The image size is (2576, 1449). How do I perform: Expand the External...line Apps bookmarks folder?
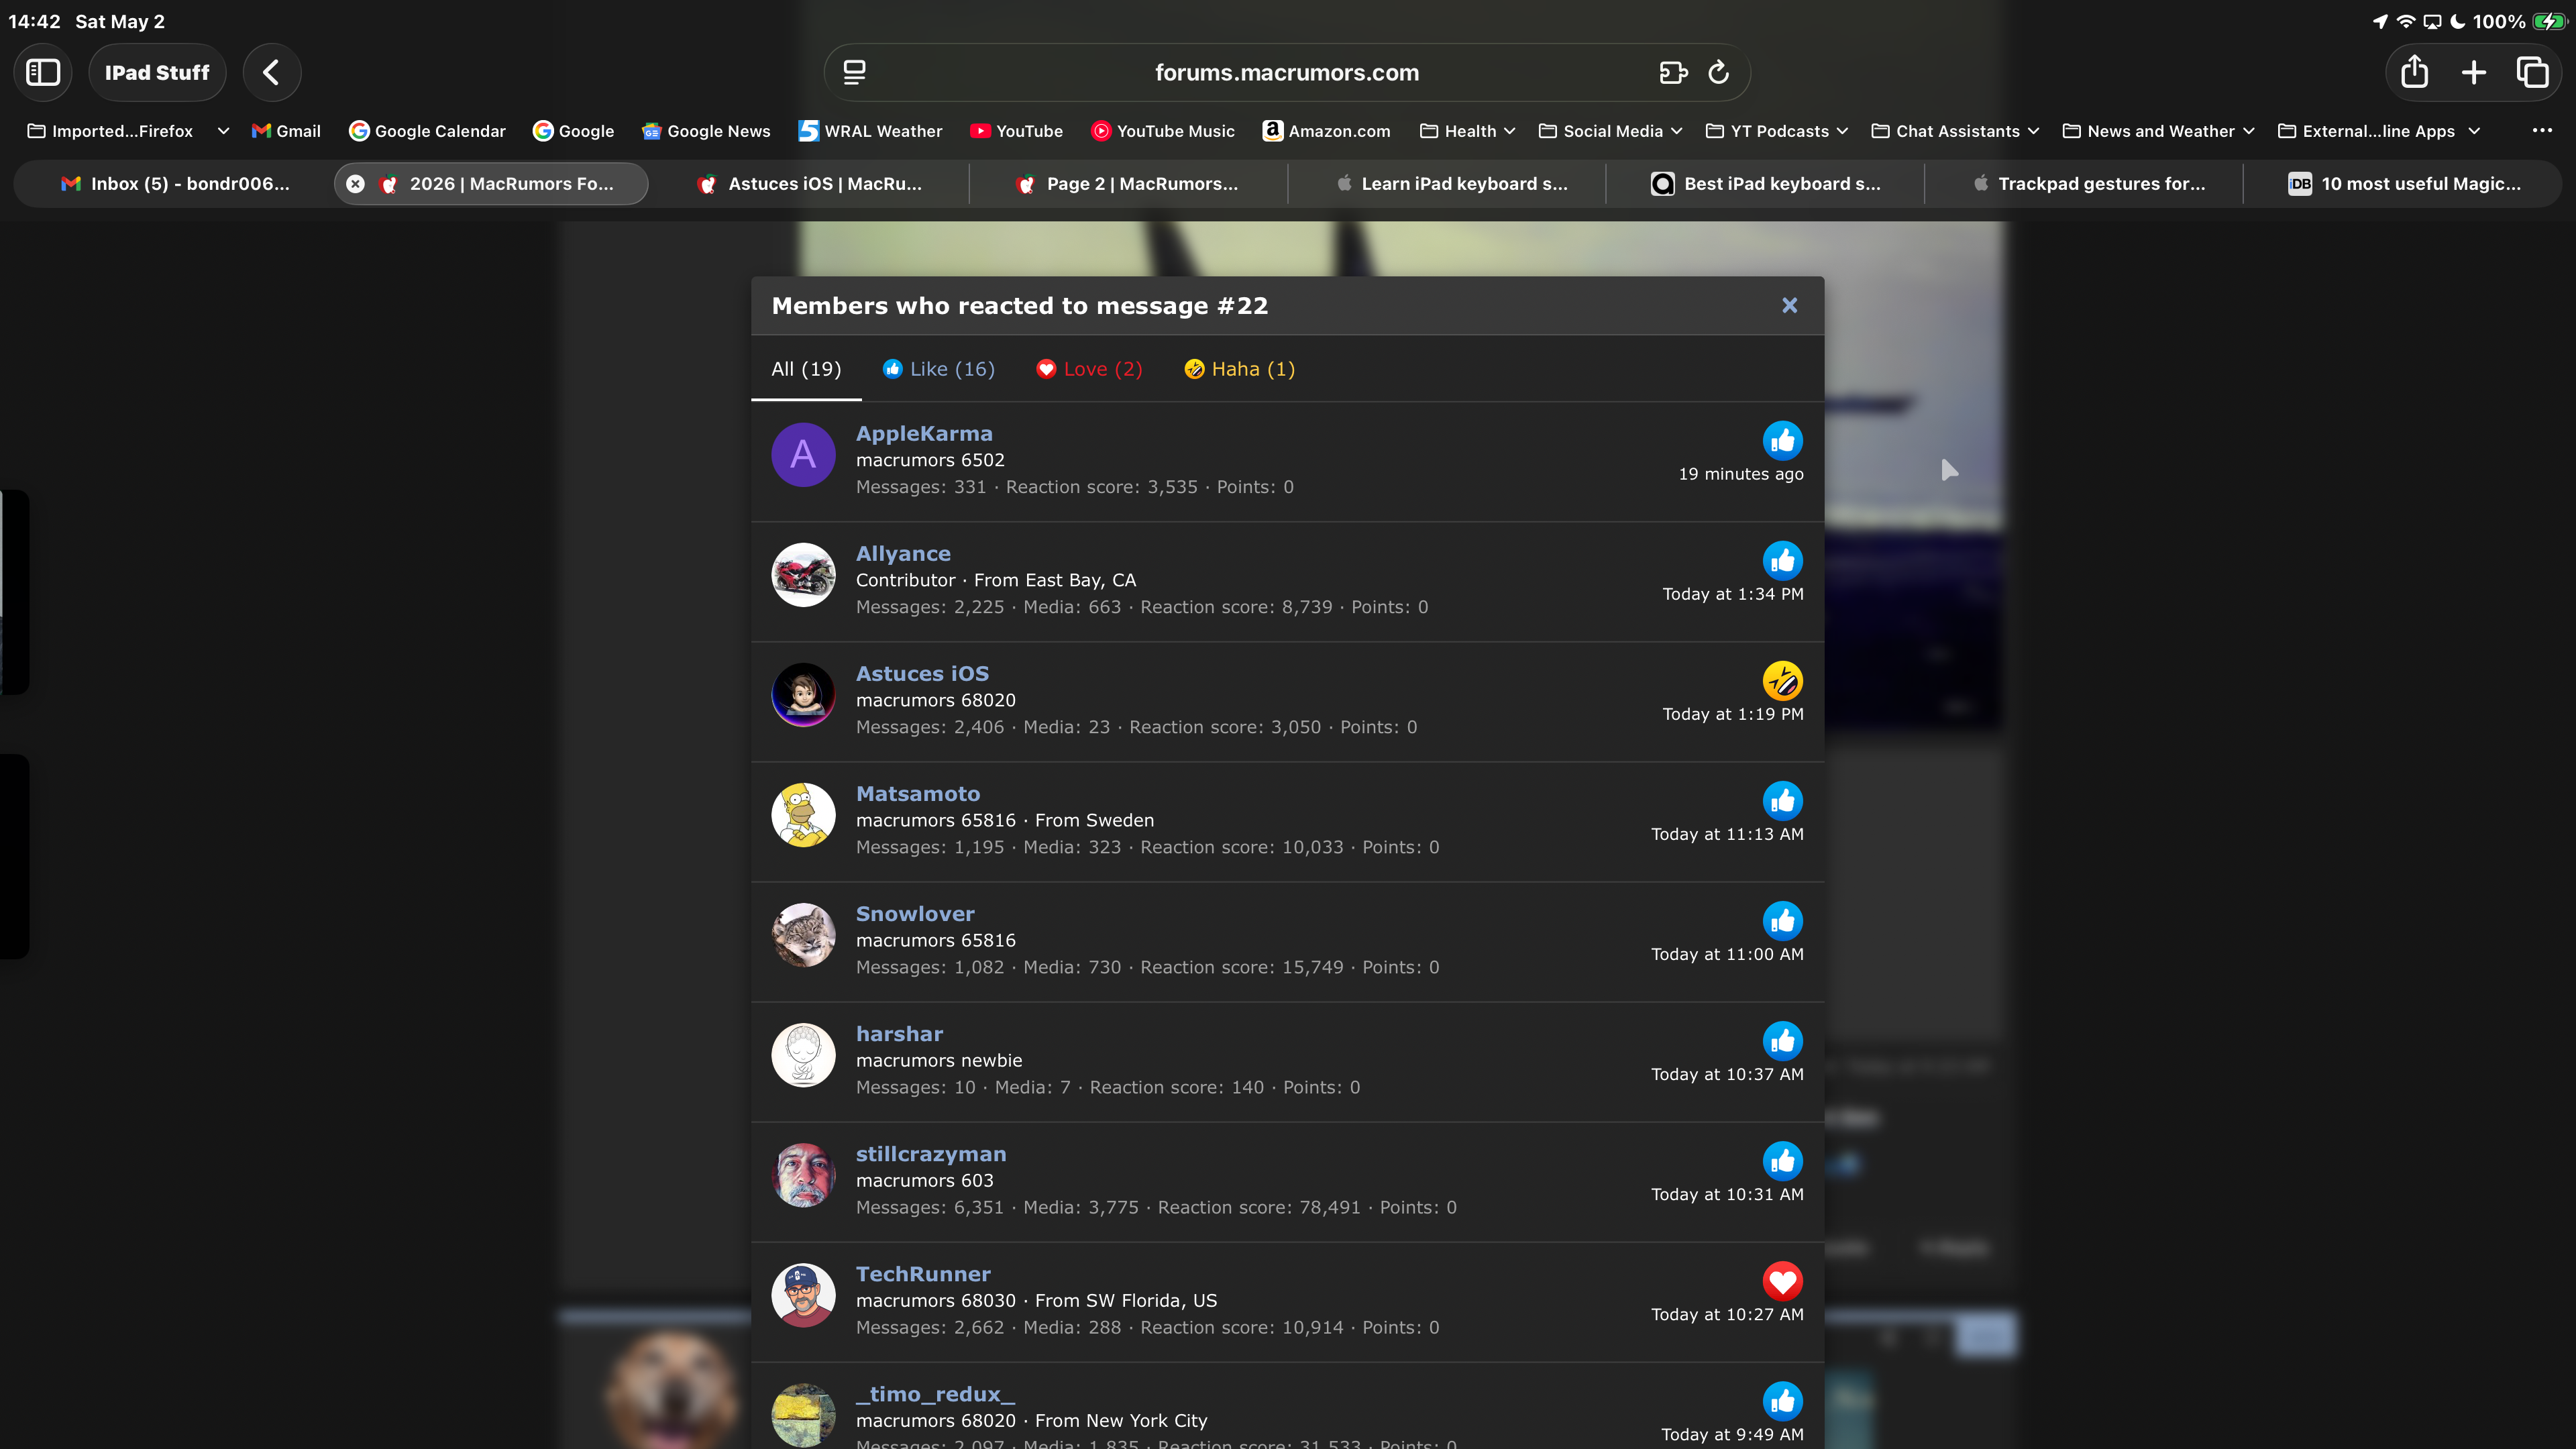point(2379,131)
